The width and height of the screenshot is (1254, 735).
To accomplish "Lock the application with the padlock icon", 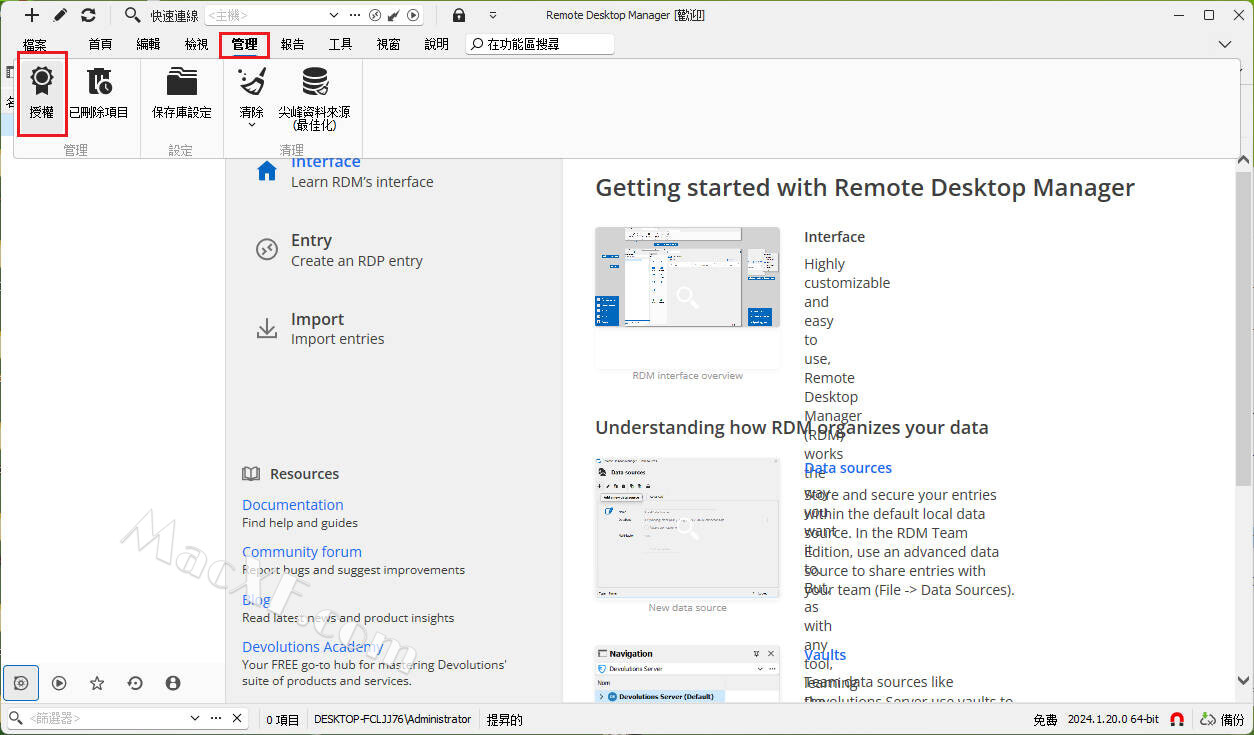I will point(458,15).
